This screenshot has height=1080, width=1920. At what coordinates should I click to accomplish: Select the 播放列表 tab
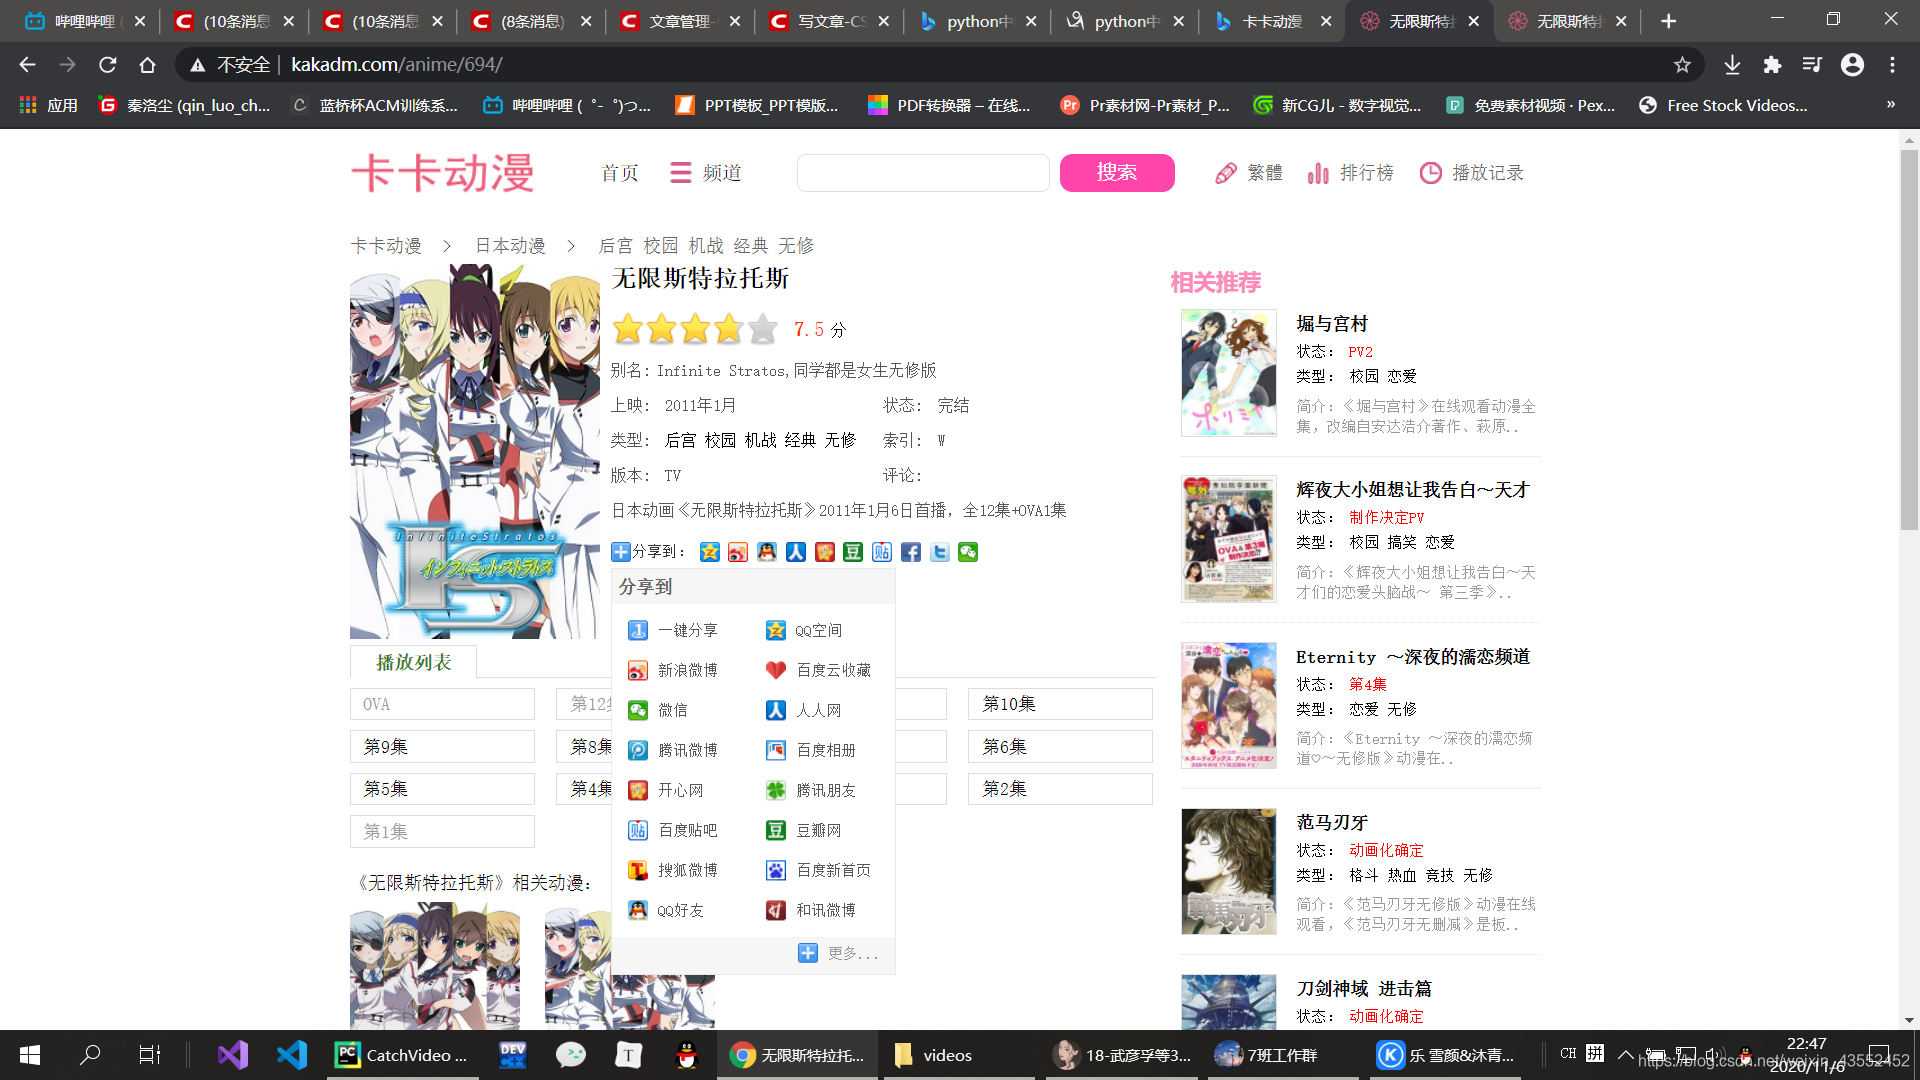pyautogui.click(x=413, y=663)
